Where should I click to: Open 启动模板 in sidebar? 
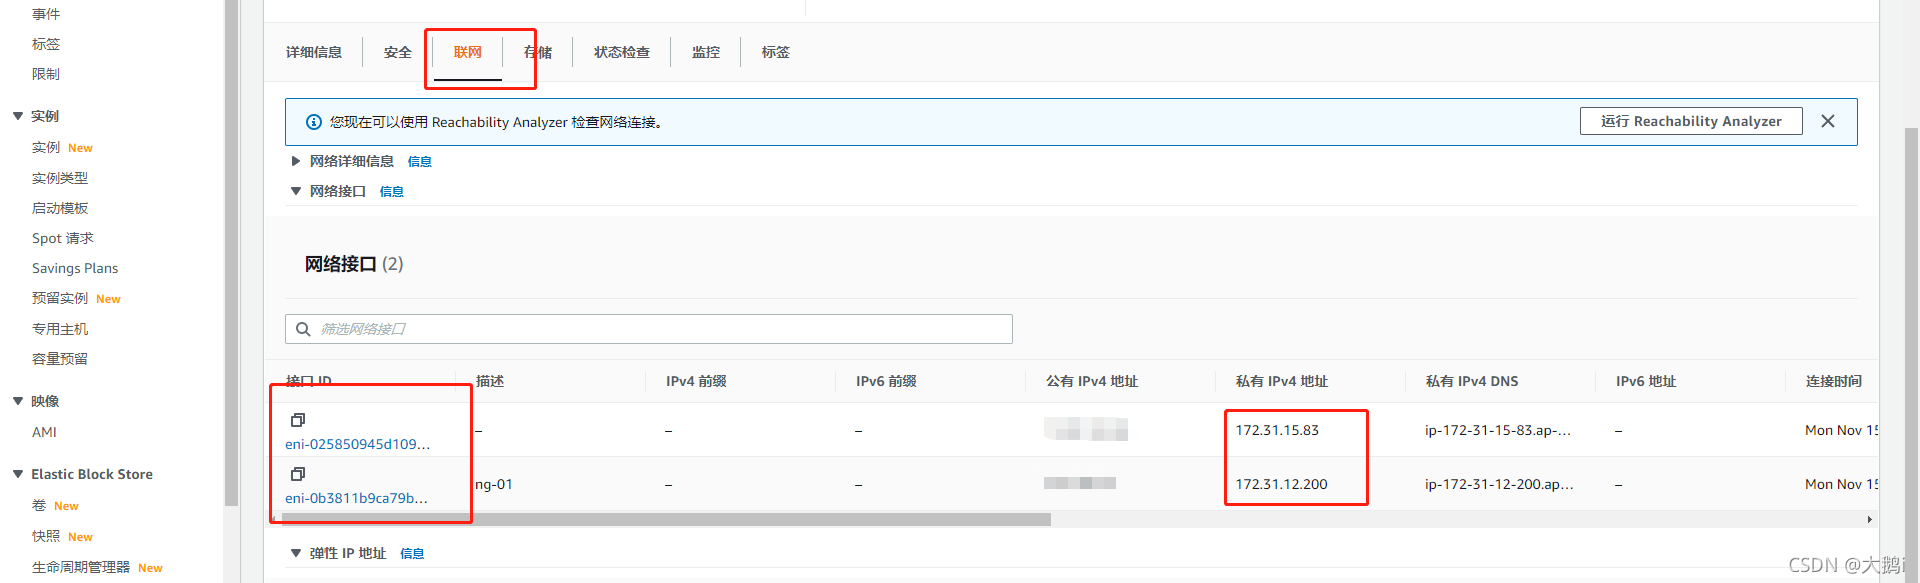(x=60, y=208)
